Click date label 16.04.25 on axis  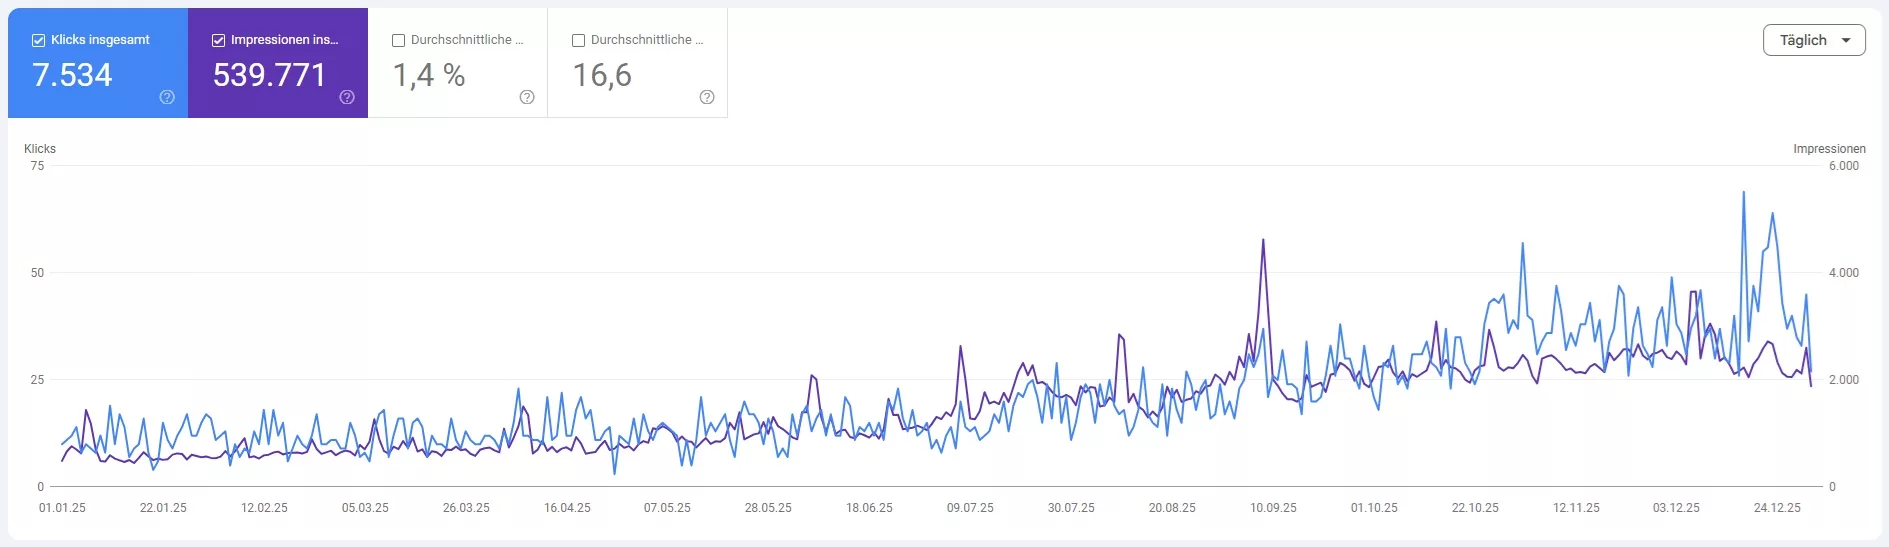tap(567, 508)
